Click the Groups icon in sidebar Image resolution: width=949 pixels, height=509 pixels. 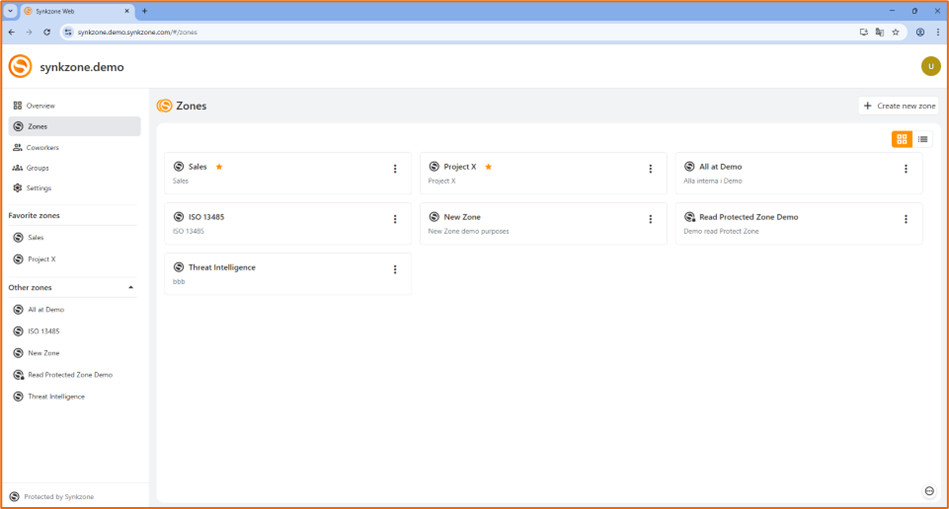[x=18, y=168]
